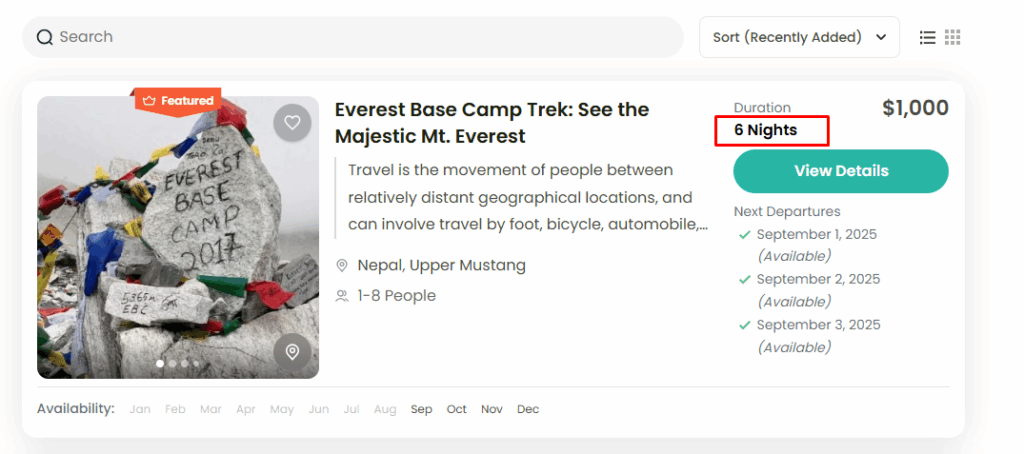Click the Everest Base Camp photo thumbnail
1024x454 pixels.
pos(178,237)
